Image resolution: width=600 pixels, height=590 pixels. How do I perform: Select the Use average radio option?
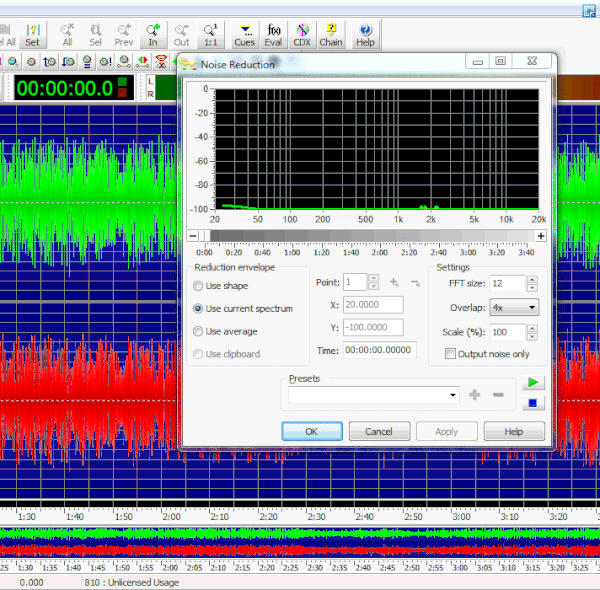(197, 331)
